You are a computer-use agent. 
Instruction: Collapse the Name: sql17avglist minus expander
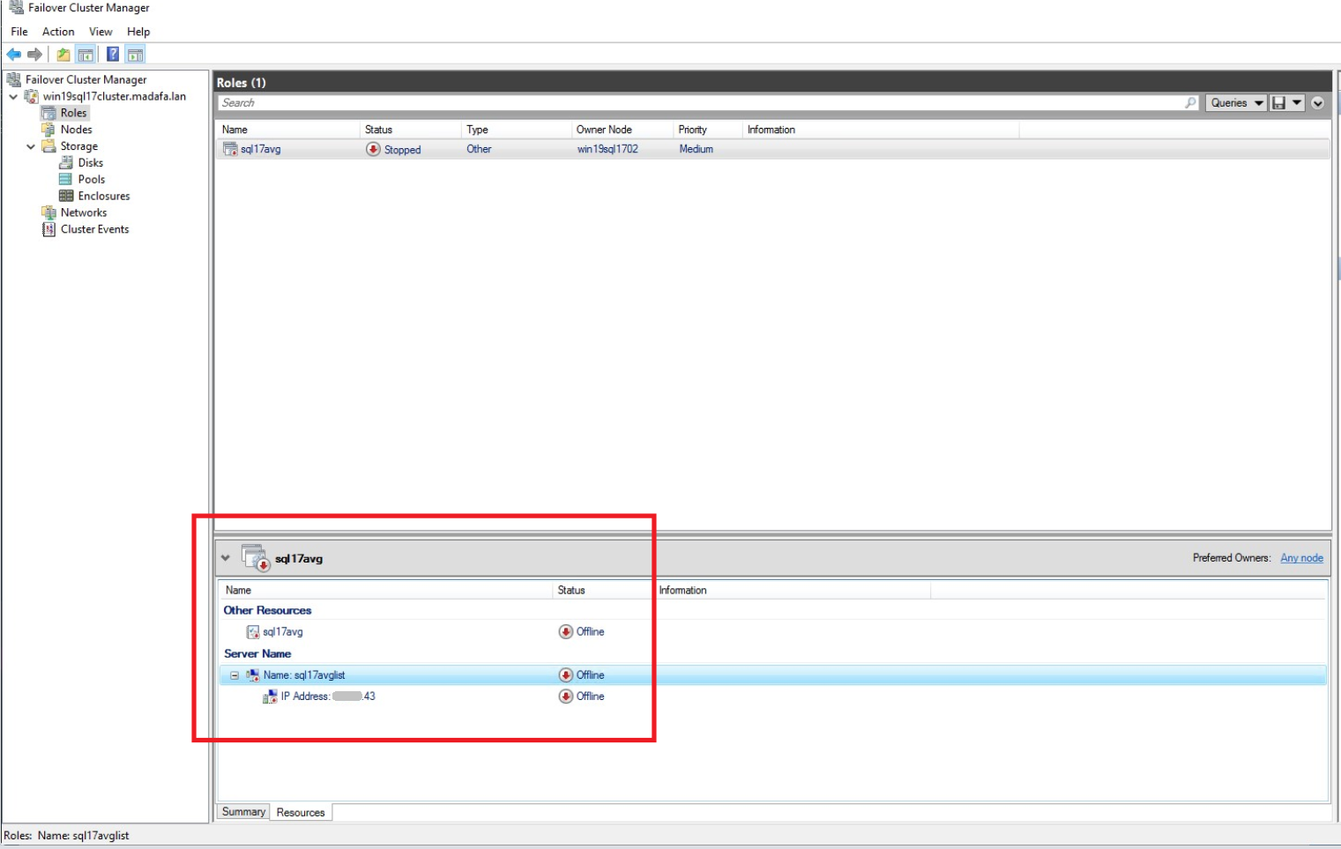pos(235,675)
